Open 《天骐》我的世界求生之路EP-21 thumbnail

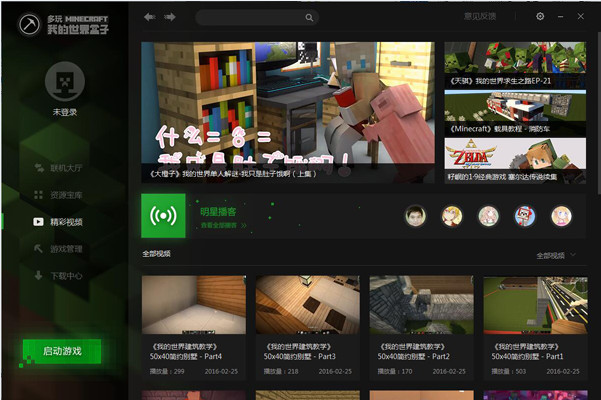515,65
